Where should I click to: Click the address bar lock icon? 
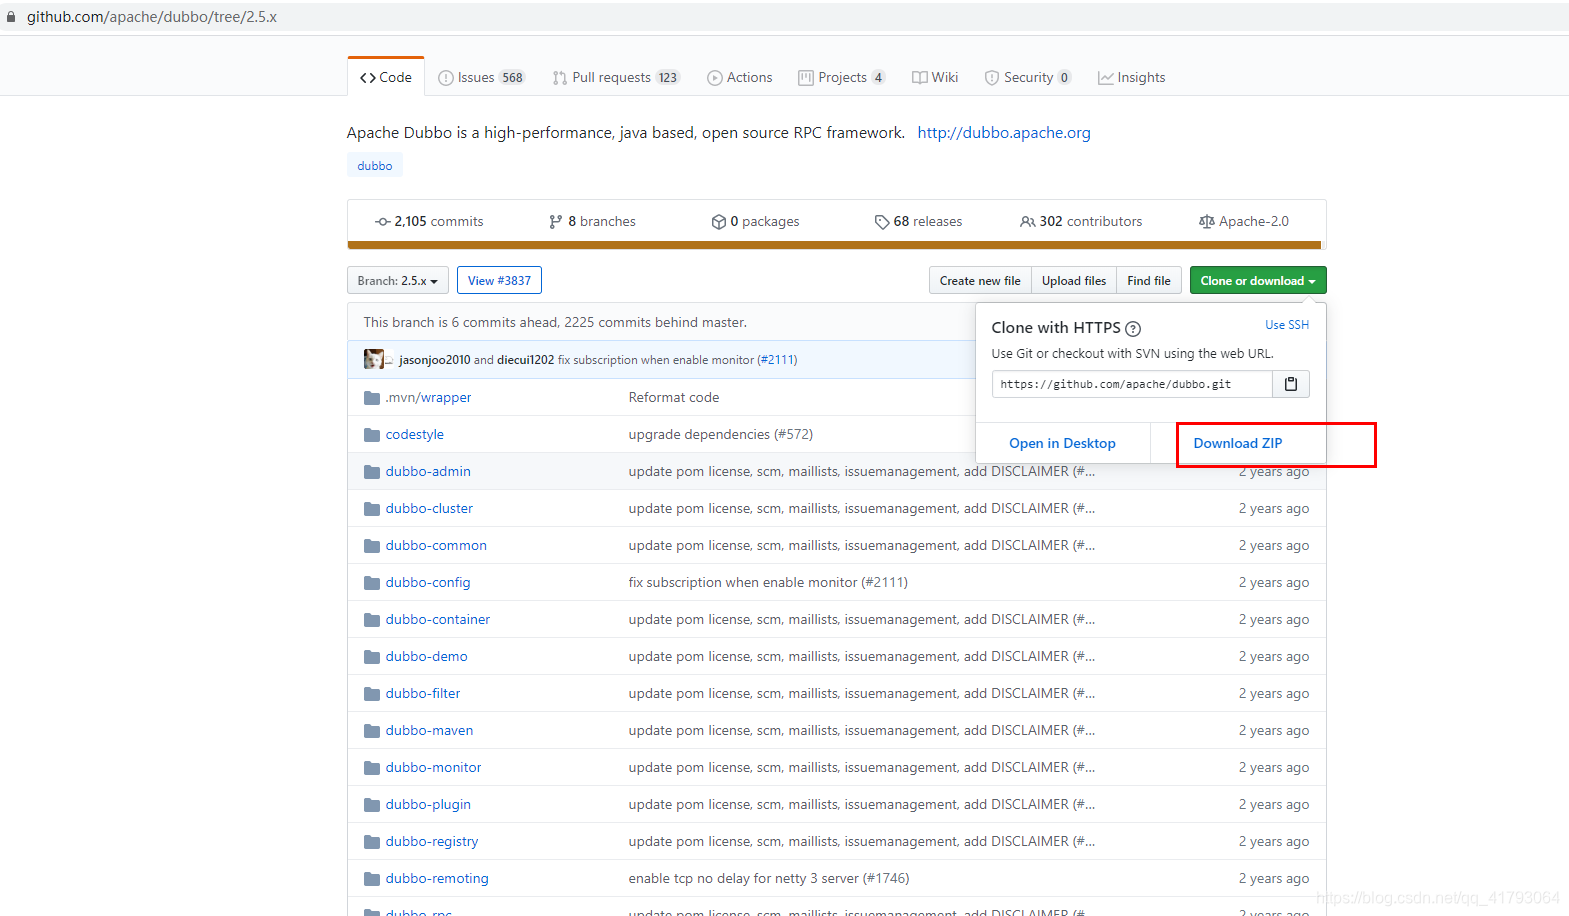[11, 17]
